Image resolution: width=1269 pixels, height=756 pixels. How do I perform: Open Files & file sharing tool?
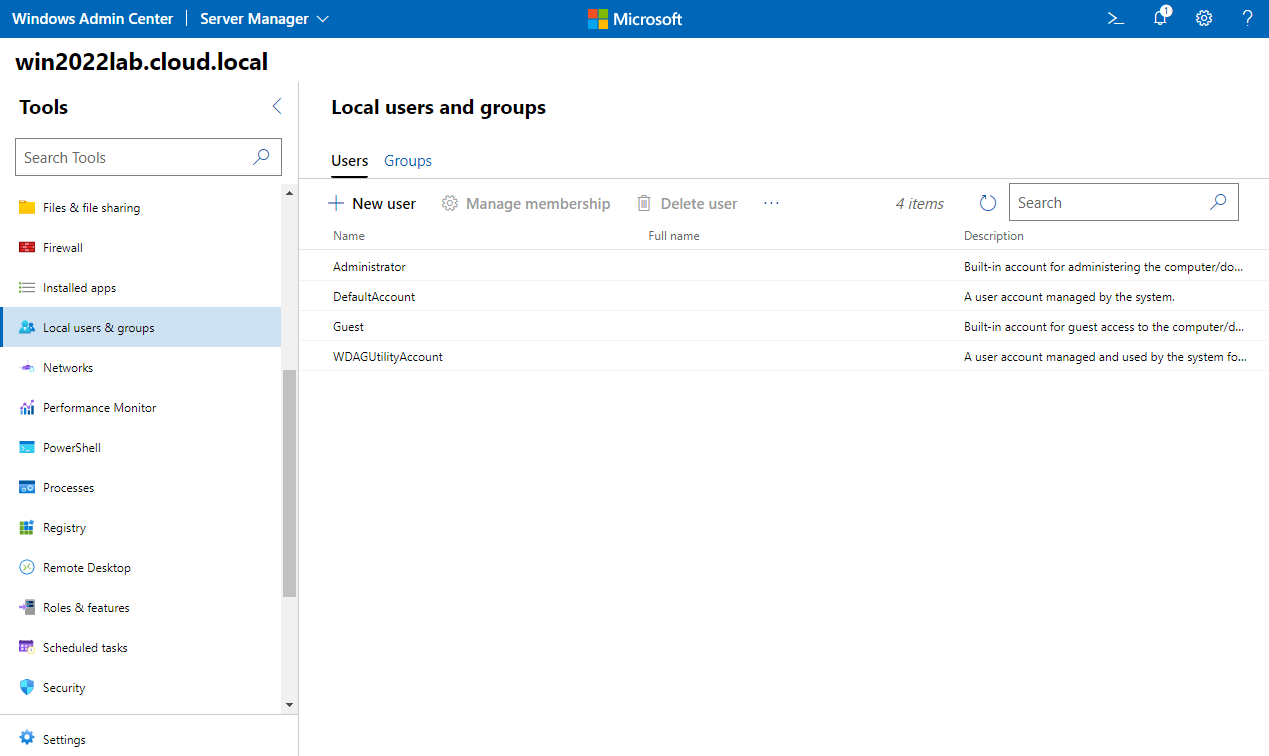coord(140,208)
